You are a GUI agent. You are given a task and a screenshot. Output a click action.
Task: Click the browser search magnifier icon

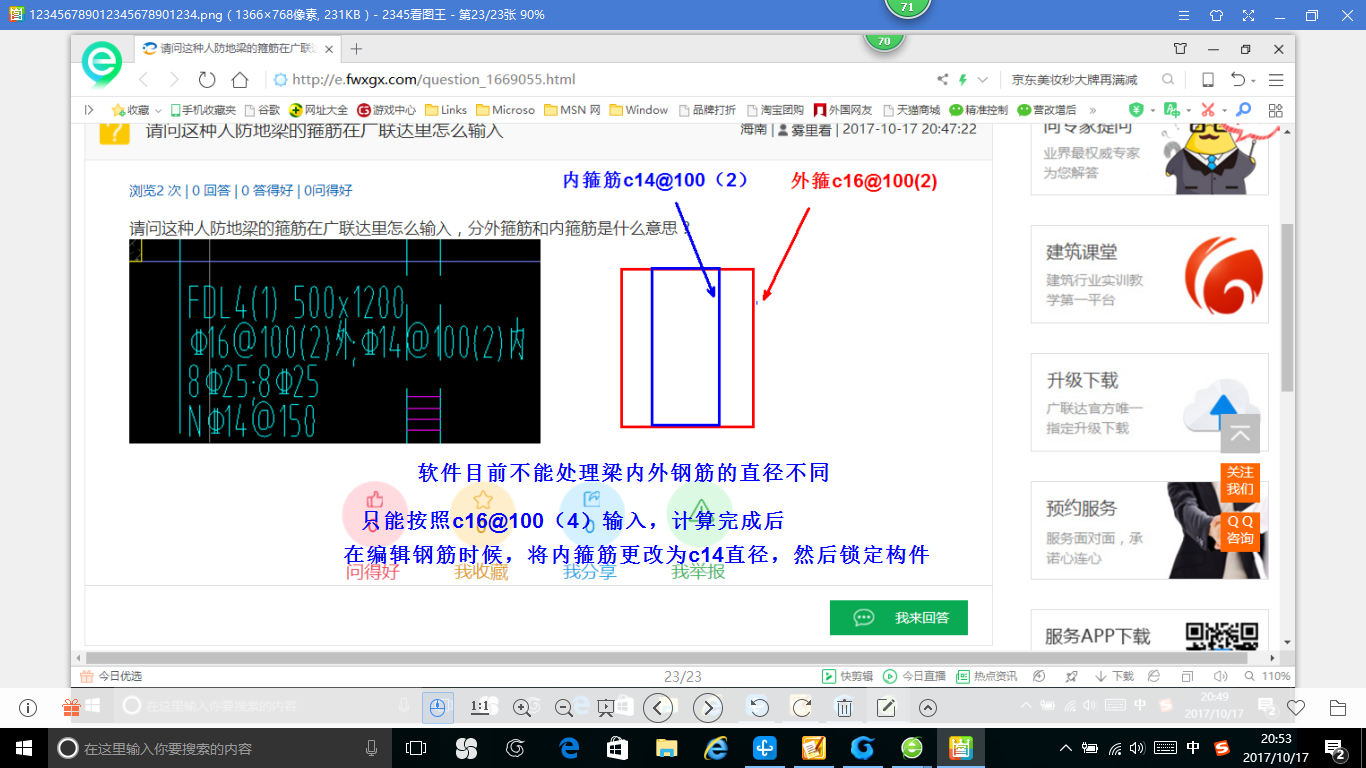pos(1168,79)
